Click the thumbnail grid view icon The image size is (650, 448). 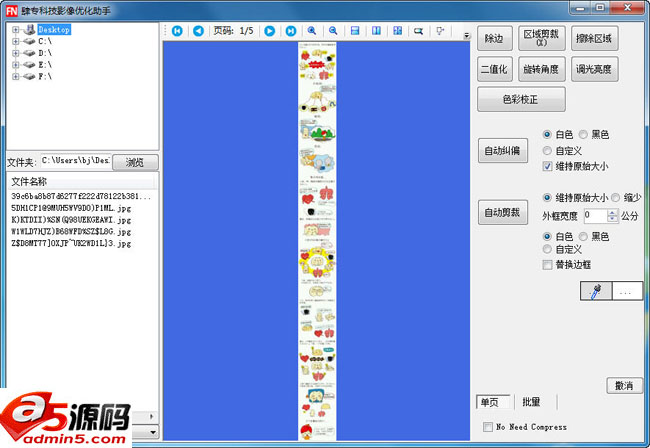point(398,31)
